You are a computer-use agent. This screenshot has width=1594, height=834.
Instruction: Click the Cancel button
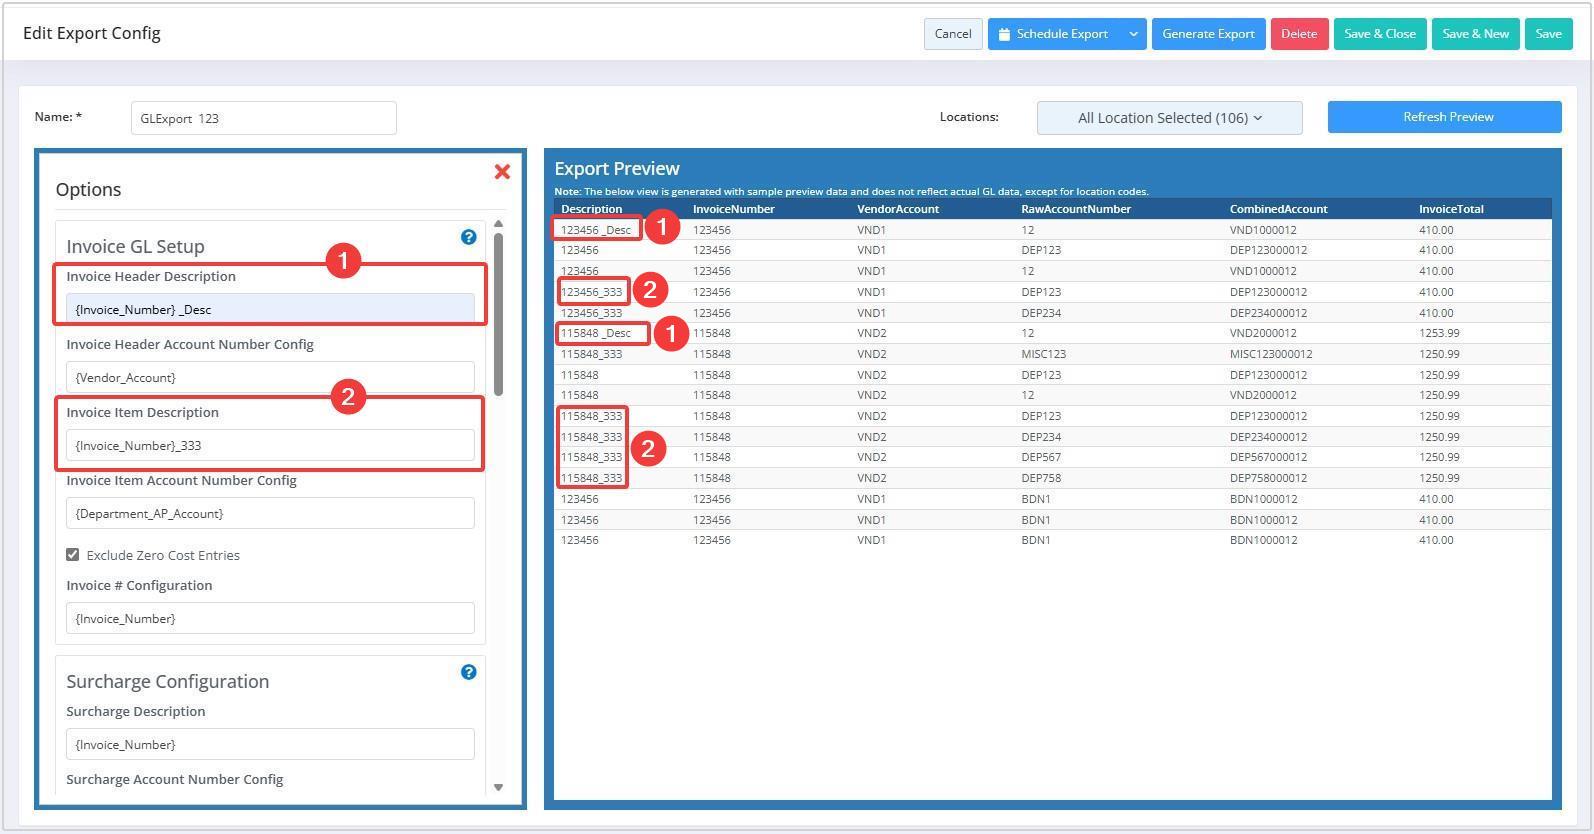[x=952, y=34]
